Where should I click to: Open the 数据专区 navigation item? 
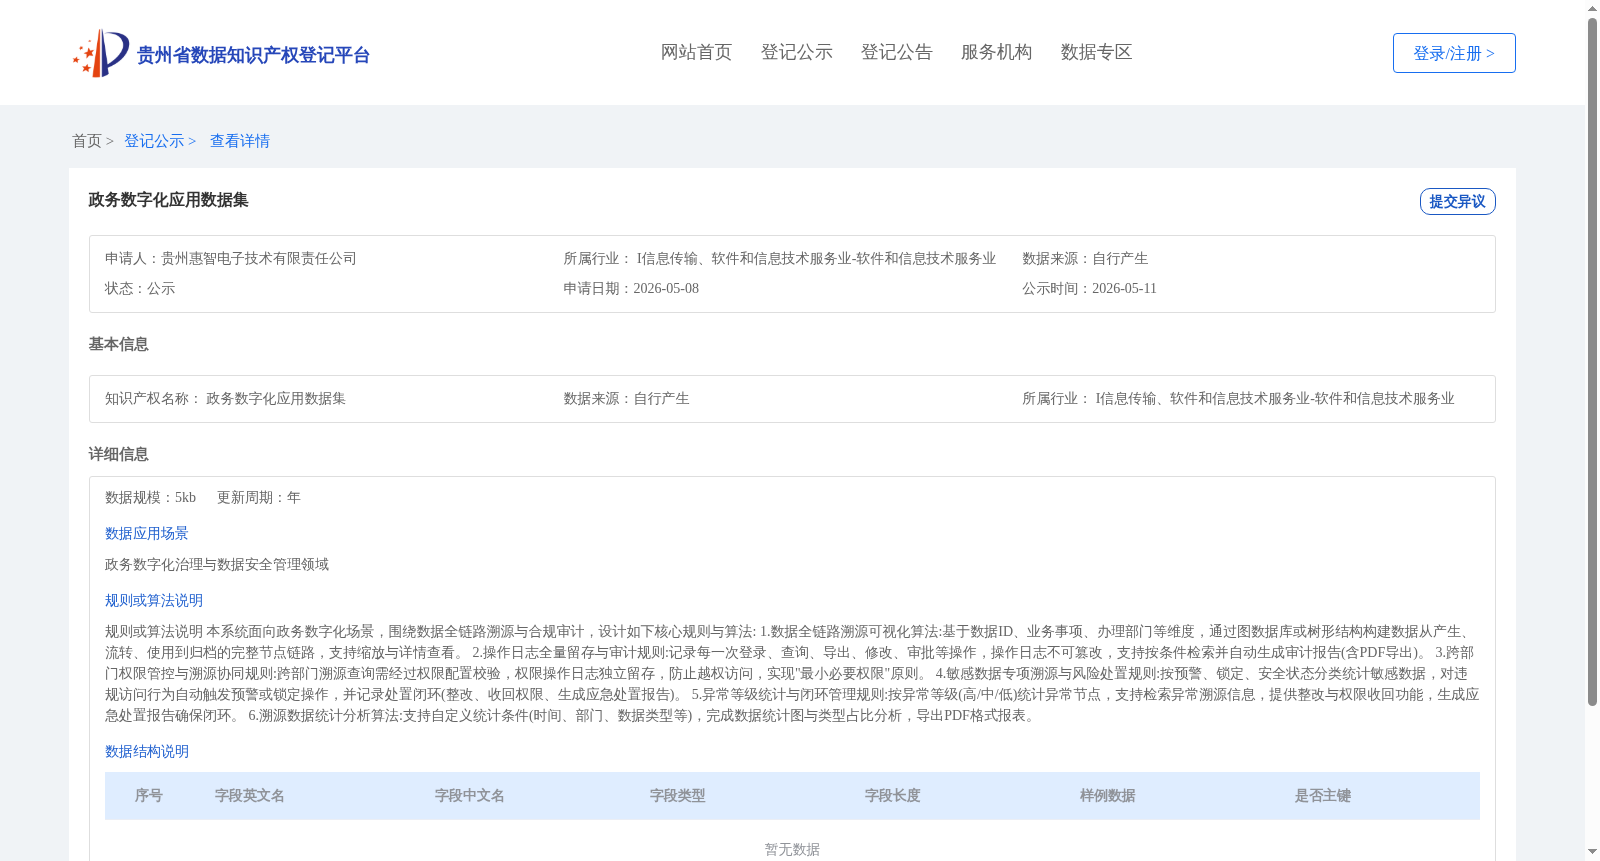(x=1096, y=52)
